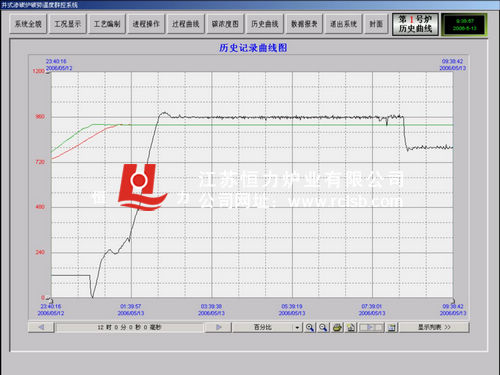Click the 退出系统 button

click(x=344, y=24)
